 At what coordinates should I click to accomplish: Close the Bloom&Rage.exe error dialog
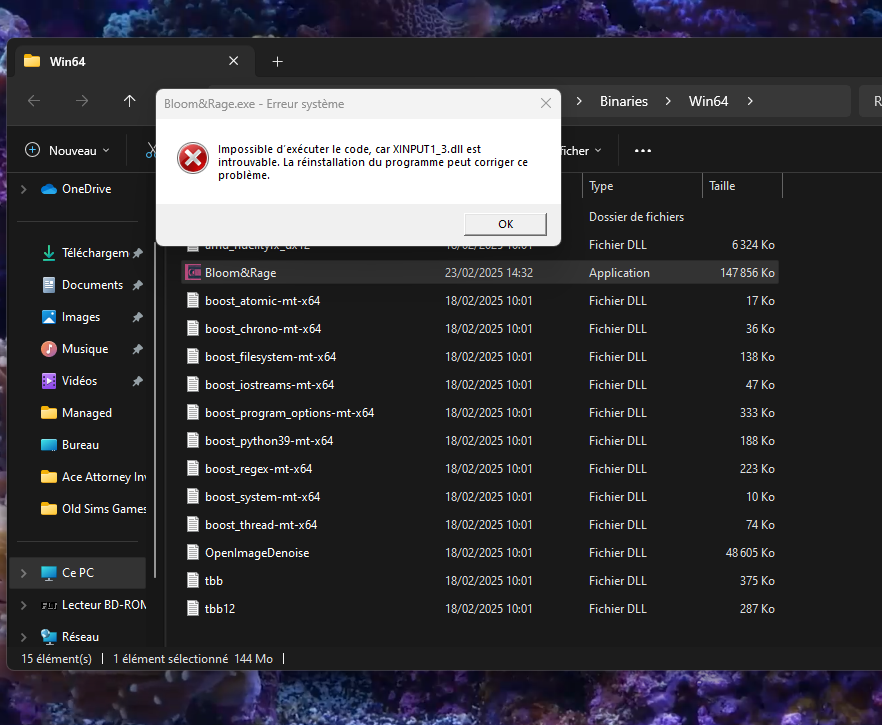[546, 103]
